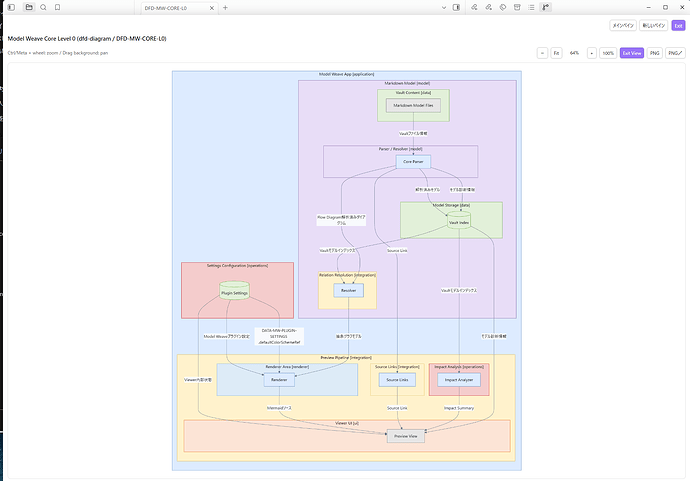Reset zoom with the 100% button
This screenshot has width=690, height=481.
pos(608,53)
